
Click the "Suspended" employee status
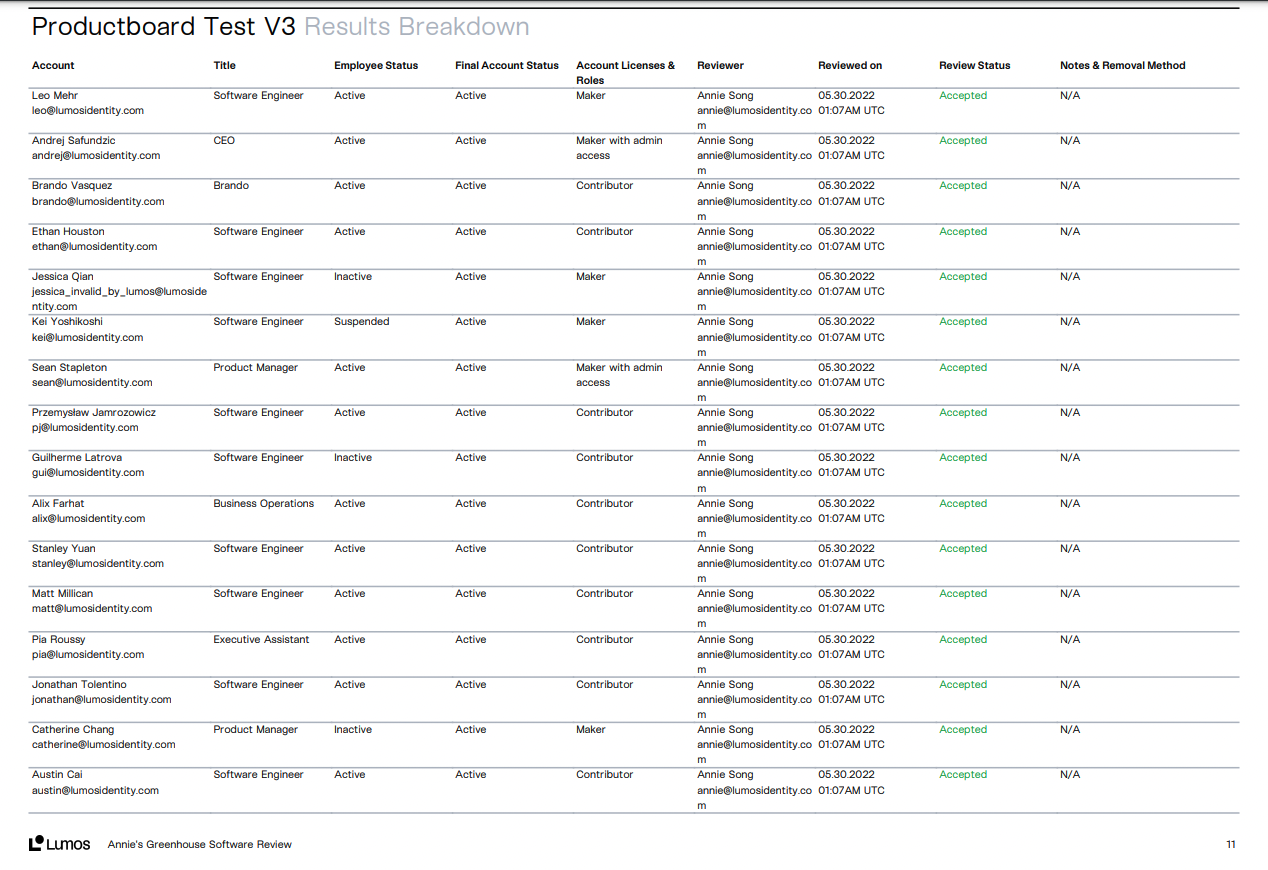(362, 322)
